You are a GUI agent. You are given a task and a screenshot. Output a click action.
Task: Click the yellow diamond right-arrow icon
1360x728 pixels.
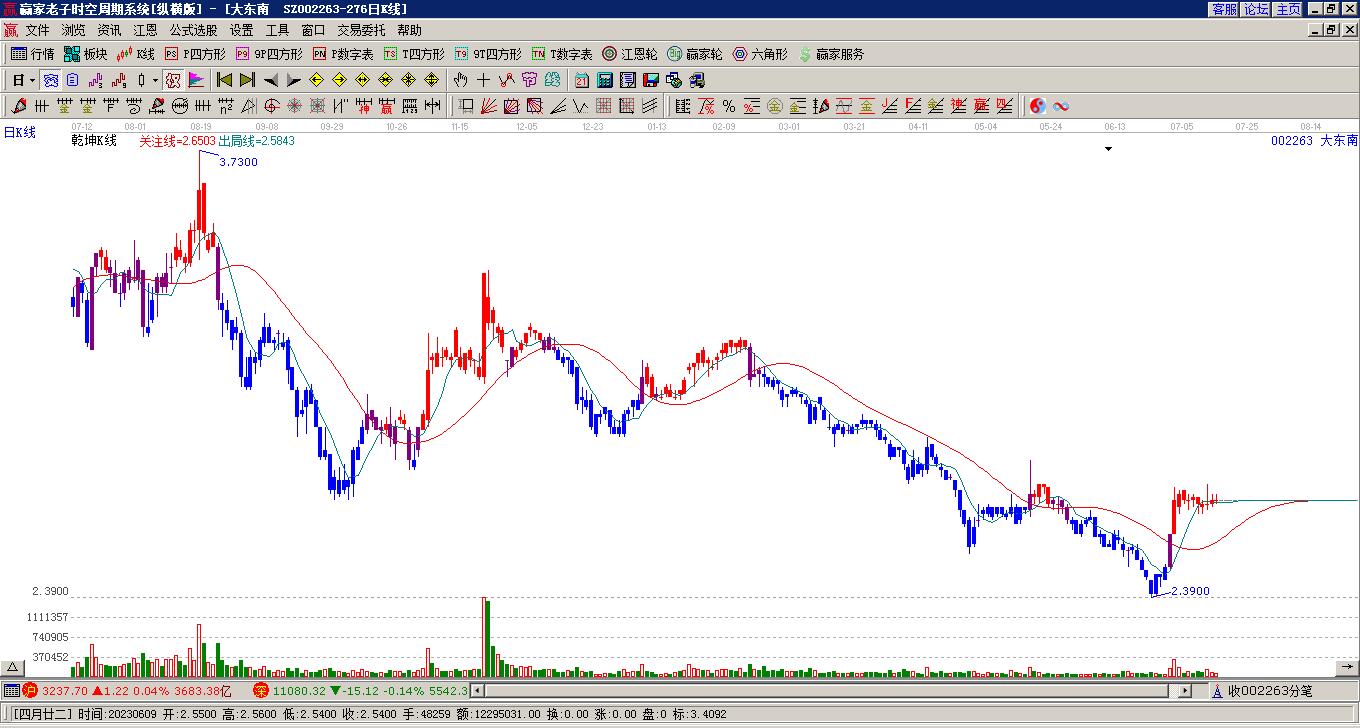point(339,80)
